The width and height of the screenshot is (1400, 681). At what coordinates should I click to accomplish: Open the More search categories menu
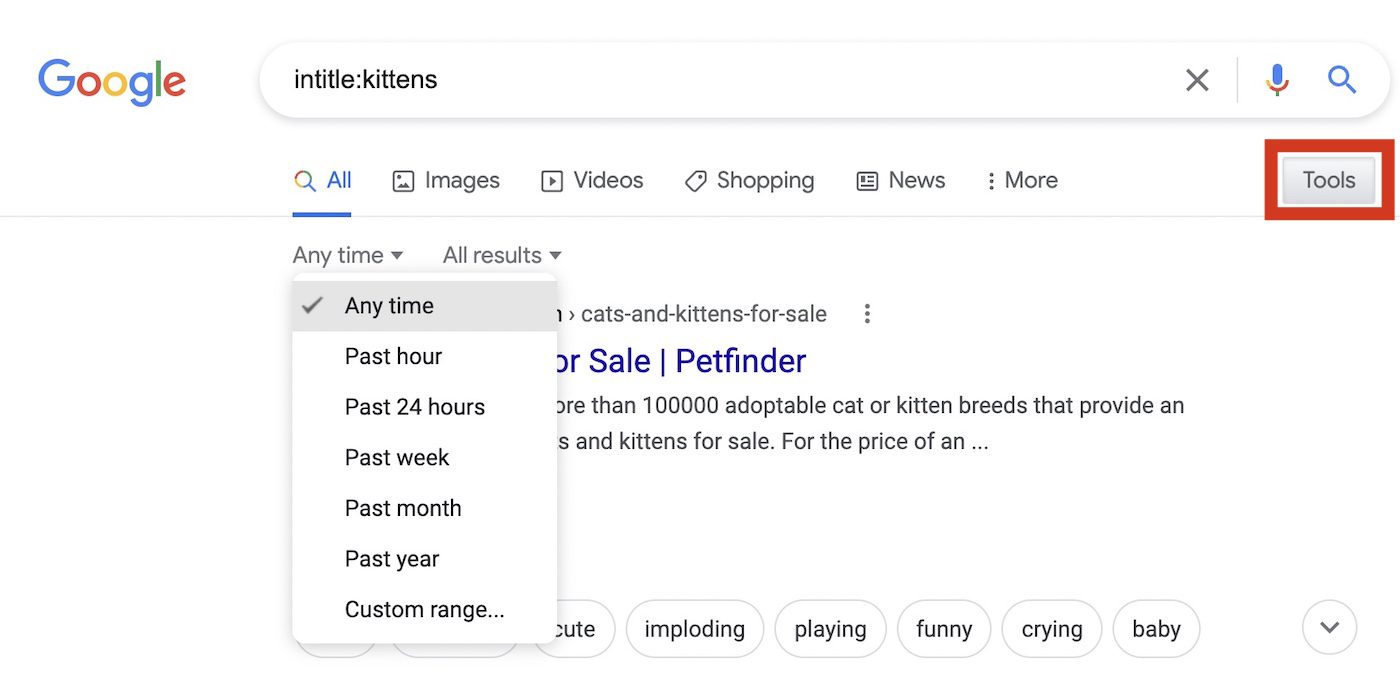(x=1020, y=181)
